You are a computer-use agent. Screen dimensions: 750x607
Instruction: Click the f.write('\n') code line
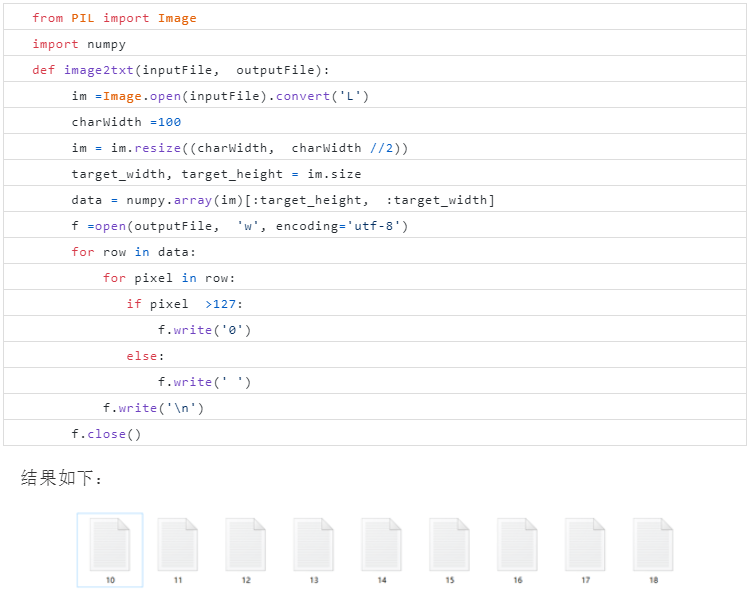(375, 407)
